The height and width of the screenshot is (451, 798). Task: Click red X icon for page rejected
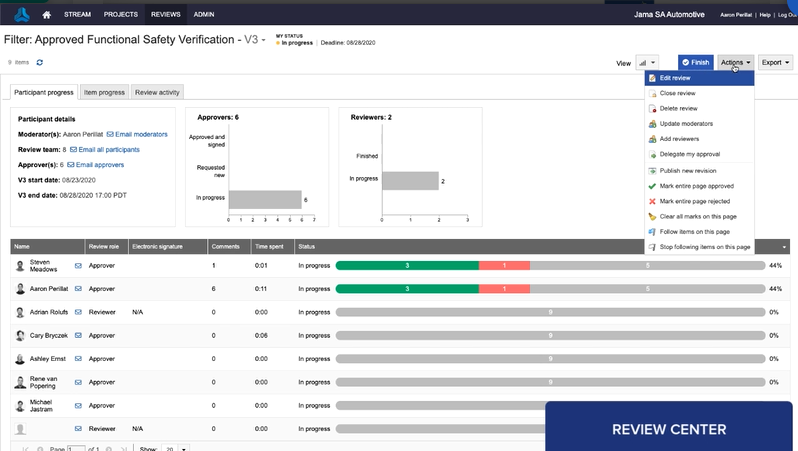click(x=652, y=202)
